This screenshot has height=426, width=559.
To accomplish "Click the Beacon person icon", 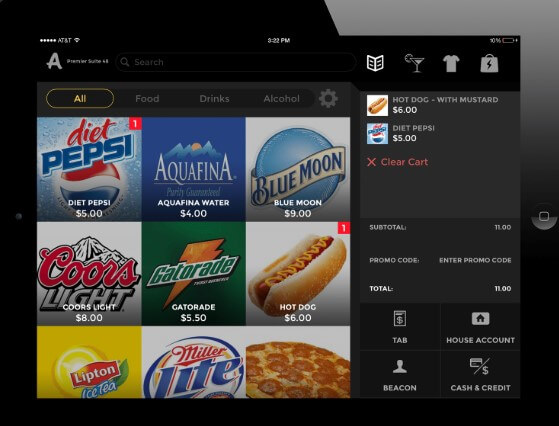I will click(400, 366).
